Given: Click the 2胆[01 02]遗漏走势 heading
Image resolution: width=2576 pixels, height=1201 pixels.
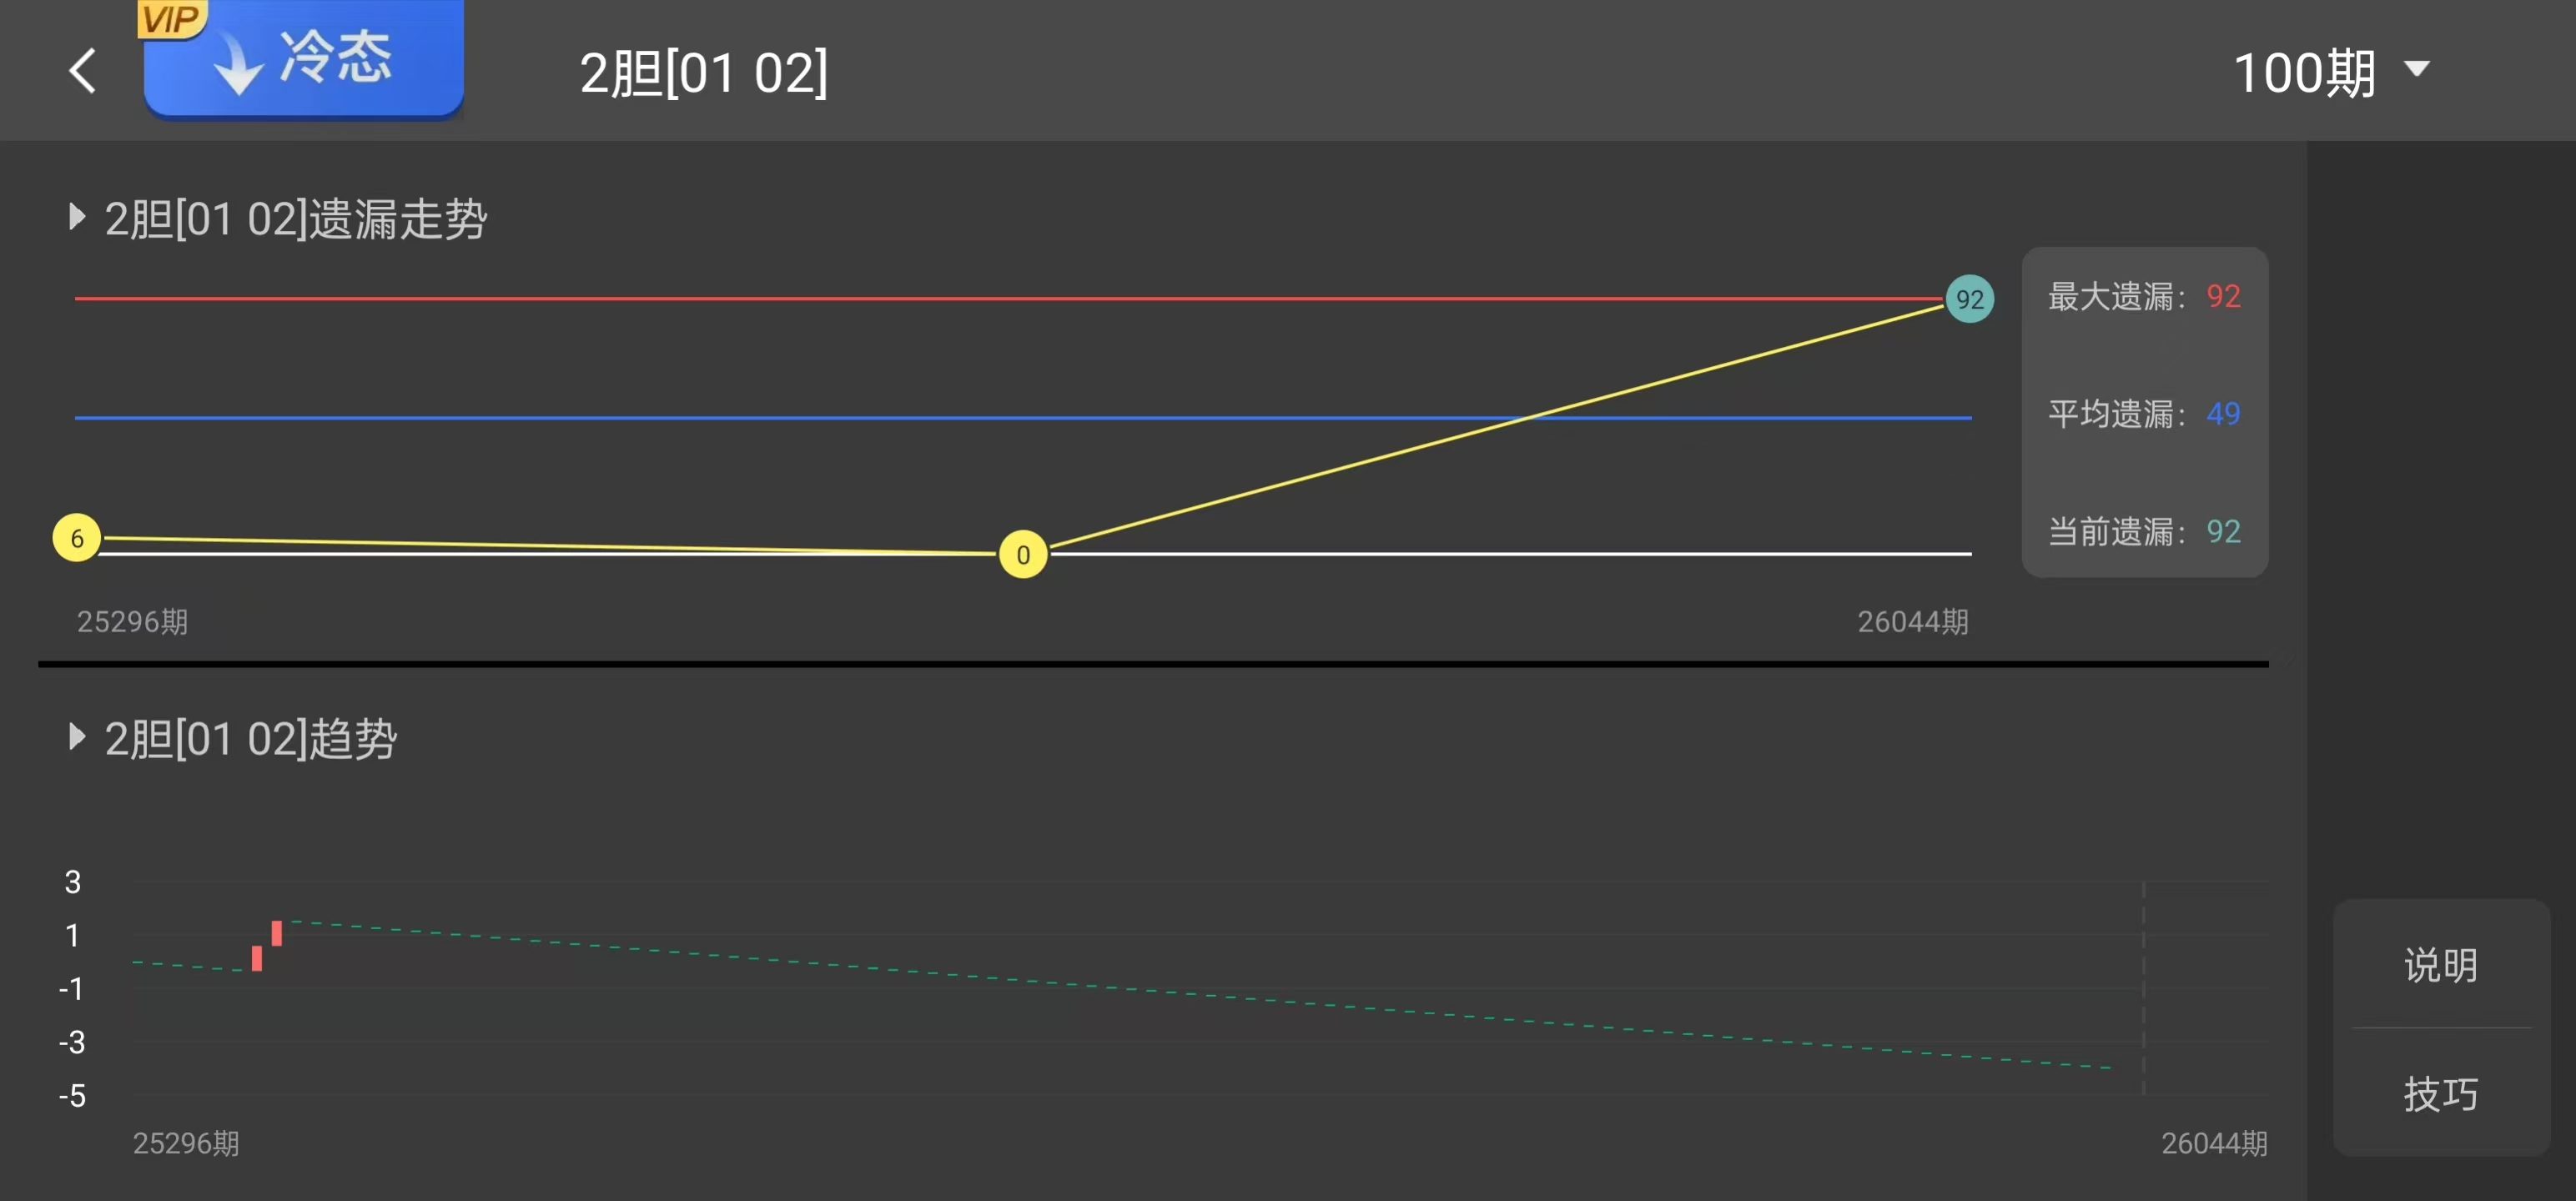Looking at the screenshot, I should (x=295, y=218).
